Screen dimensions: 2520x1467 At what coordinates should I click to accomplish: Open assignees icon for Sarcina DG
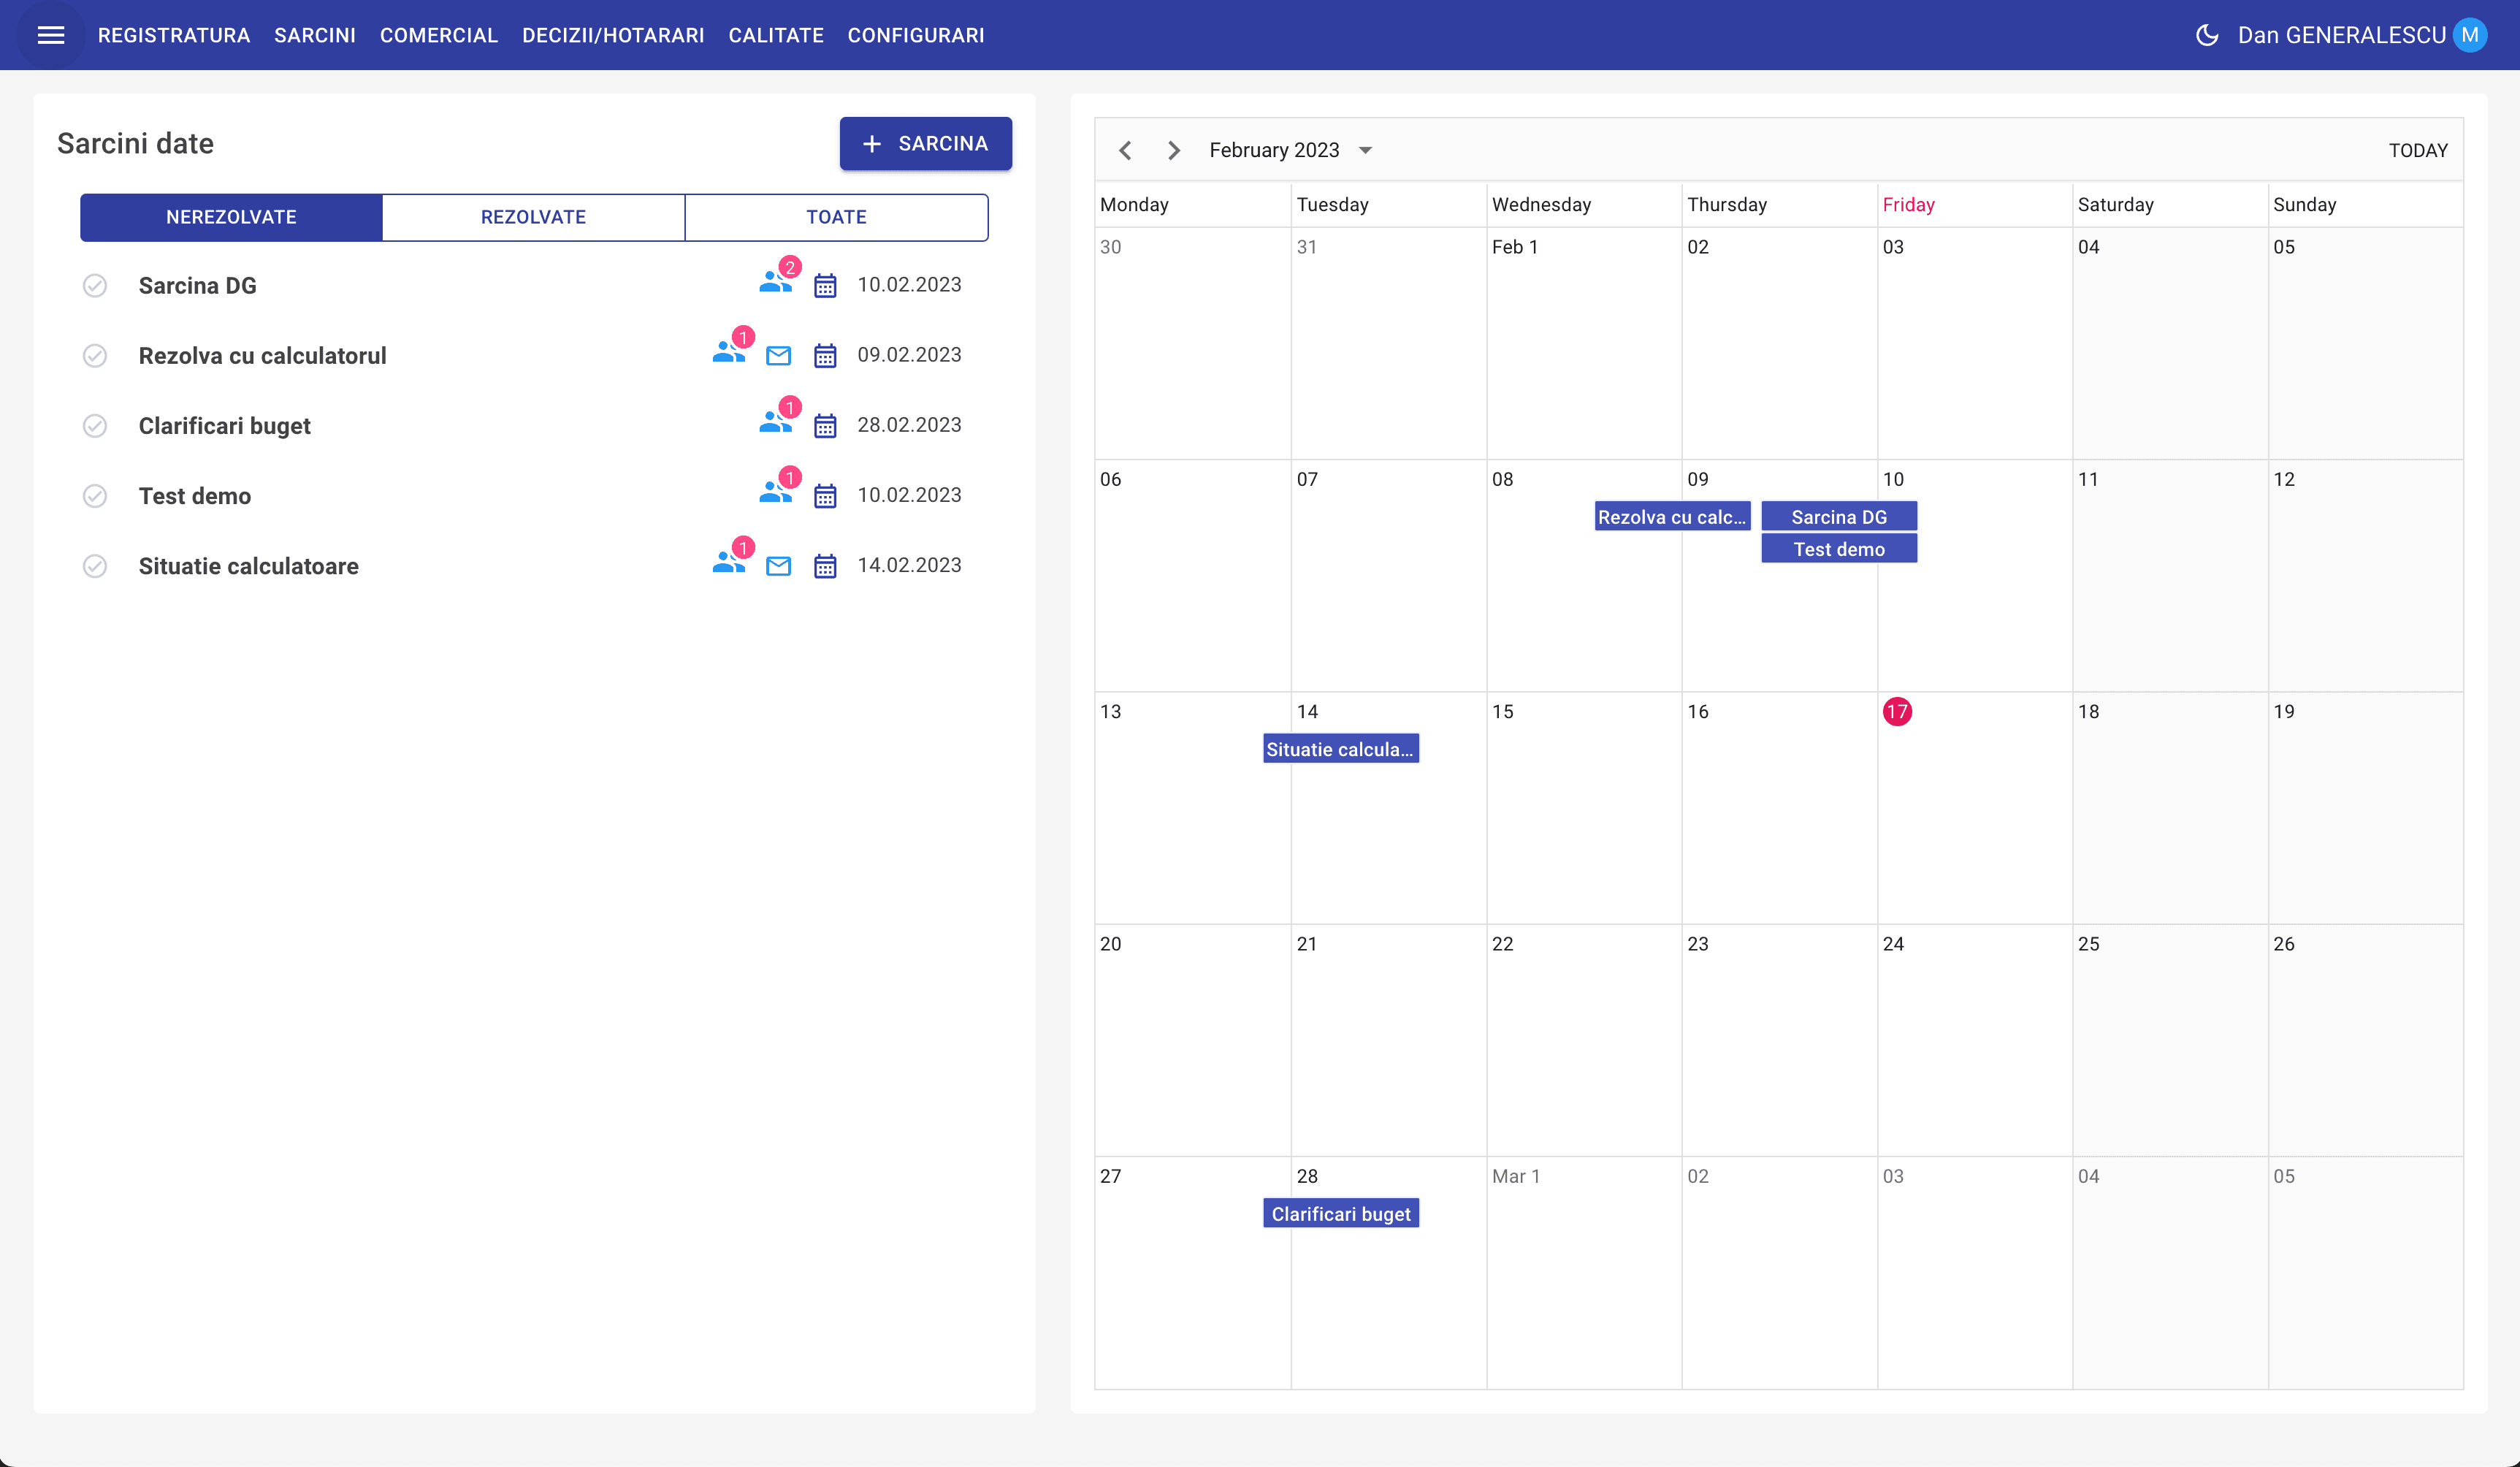774,285
